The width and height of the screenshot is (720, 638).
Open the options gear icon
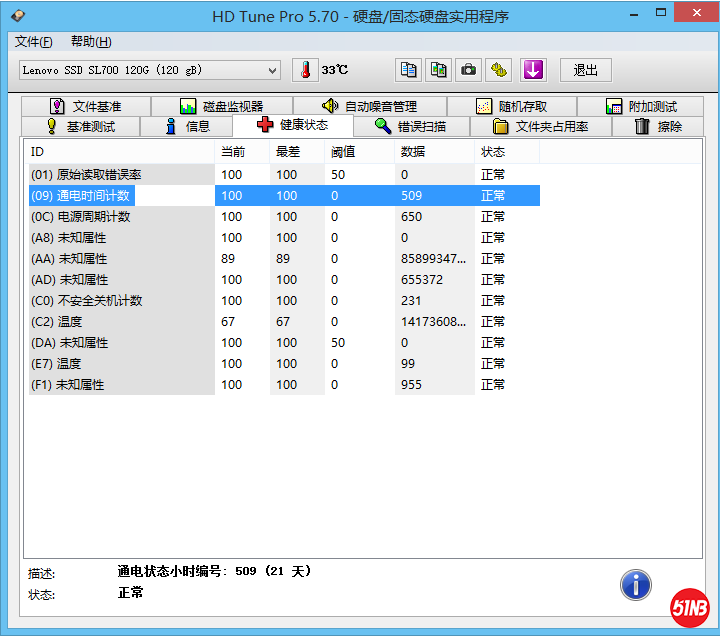(500, 70)
